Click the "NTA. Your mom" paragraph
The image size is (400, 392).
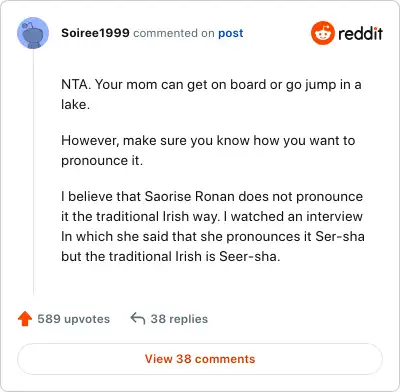pyautogui.click(x=211, y=94)
